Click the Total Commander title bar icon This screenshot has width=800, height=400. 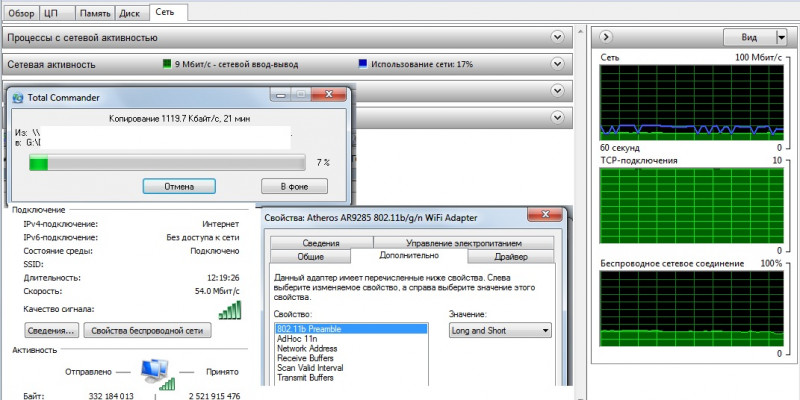pyautogui.click(x=17, y=97)
